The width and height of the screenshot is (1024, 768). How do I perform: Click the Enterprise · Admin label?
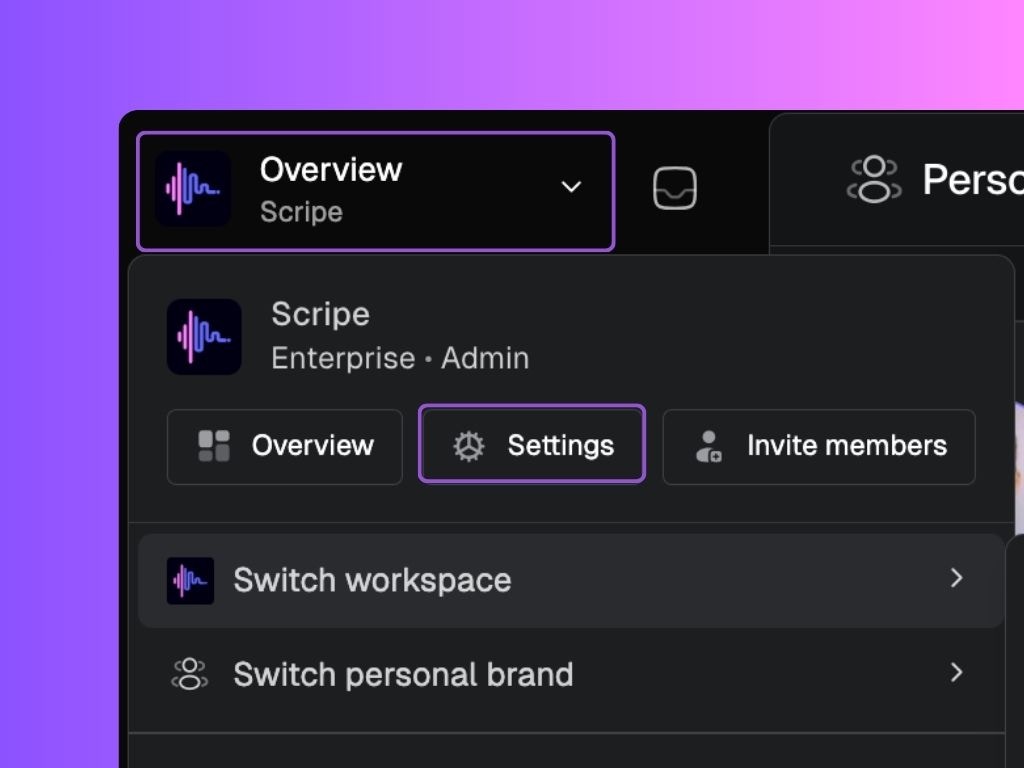(400, 359)
